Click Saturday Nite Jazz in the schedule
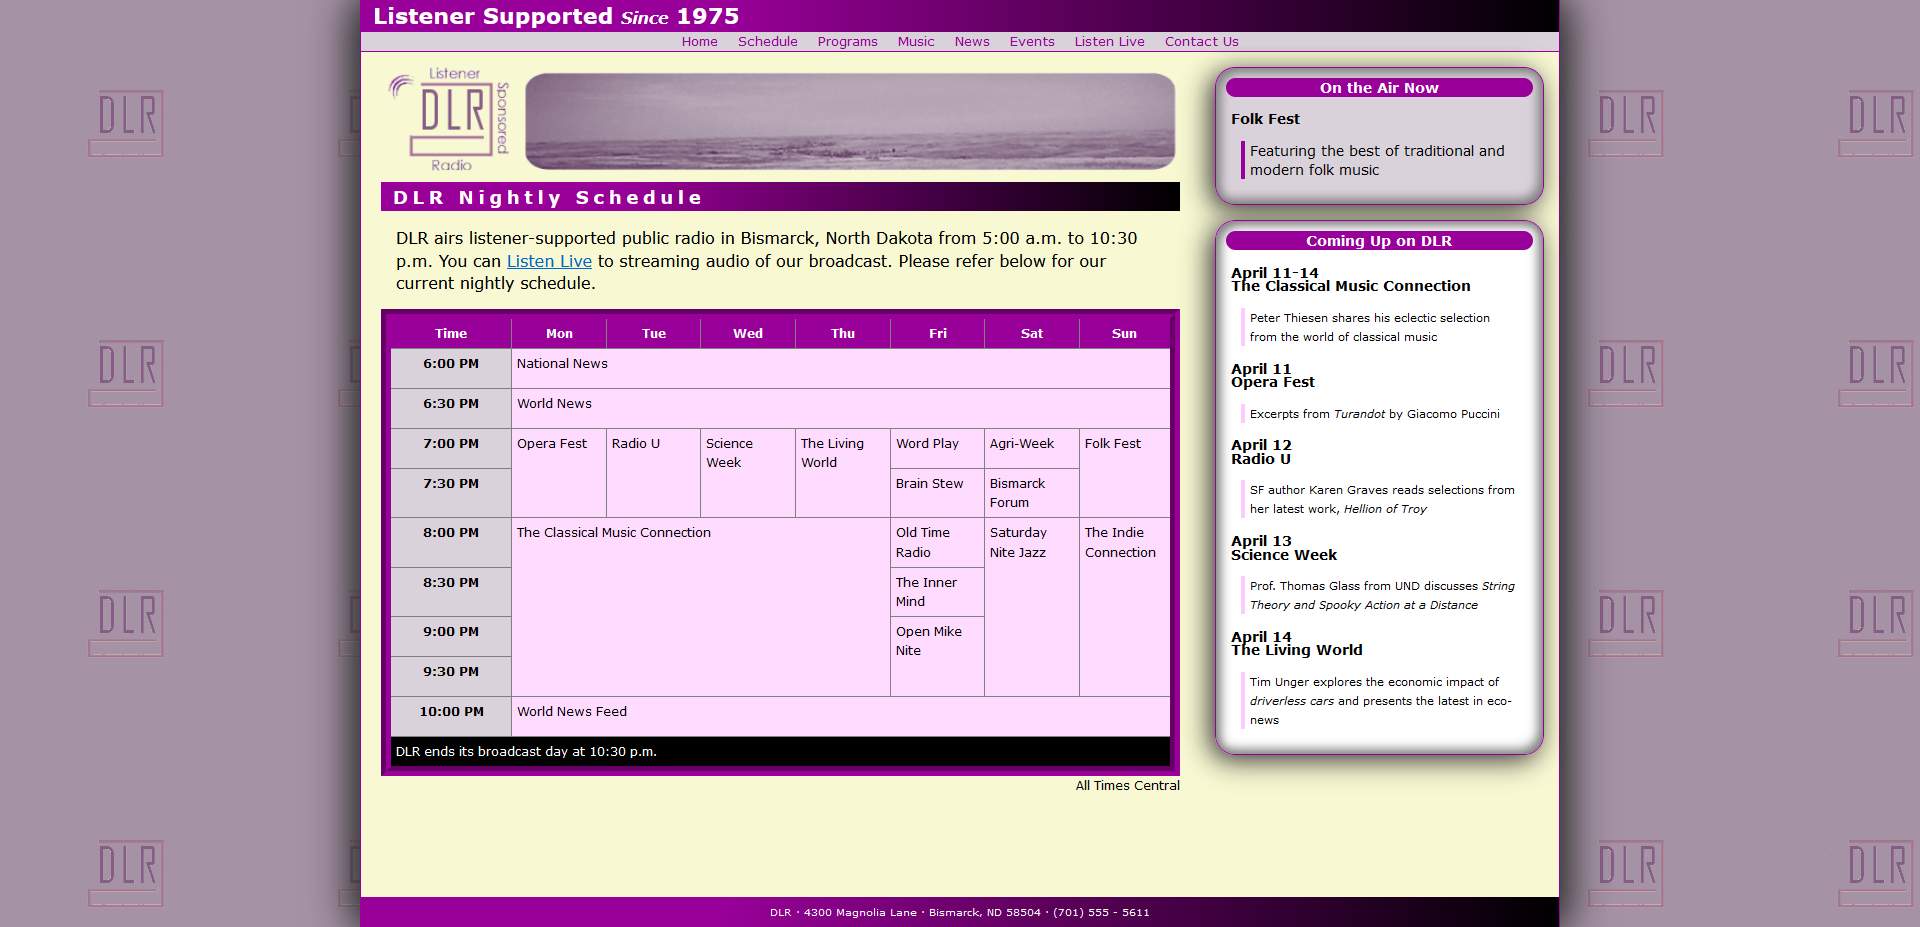1920x927 pixels. [x=1019, y=542]
